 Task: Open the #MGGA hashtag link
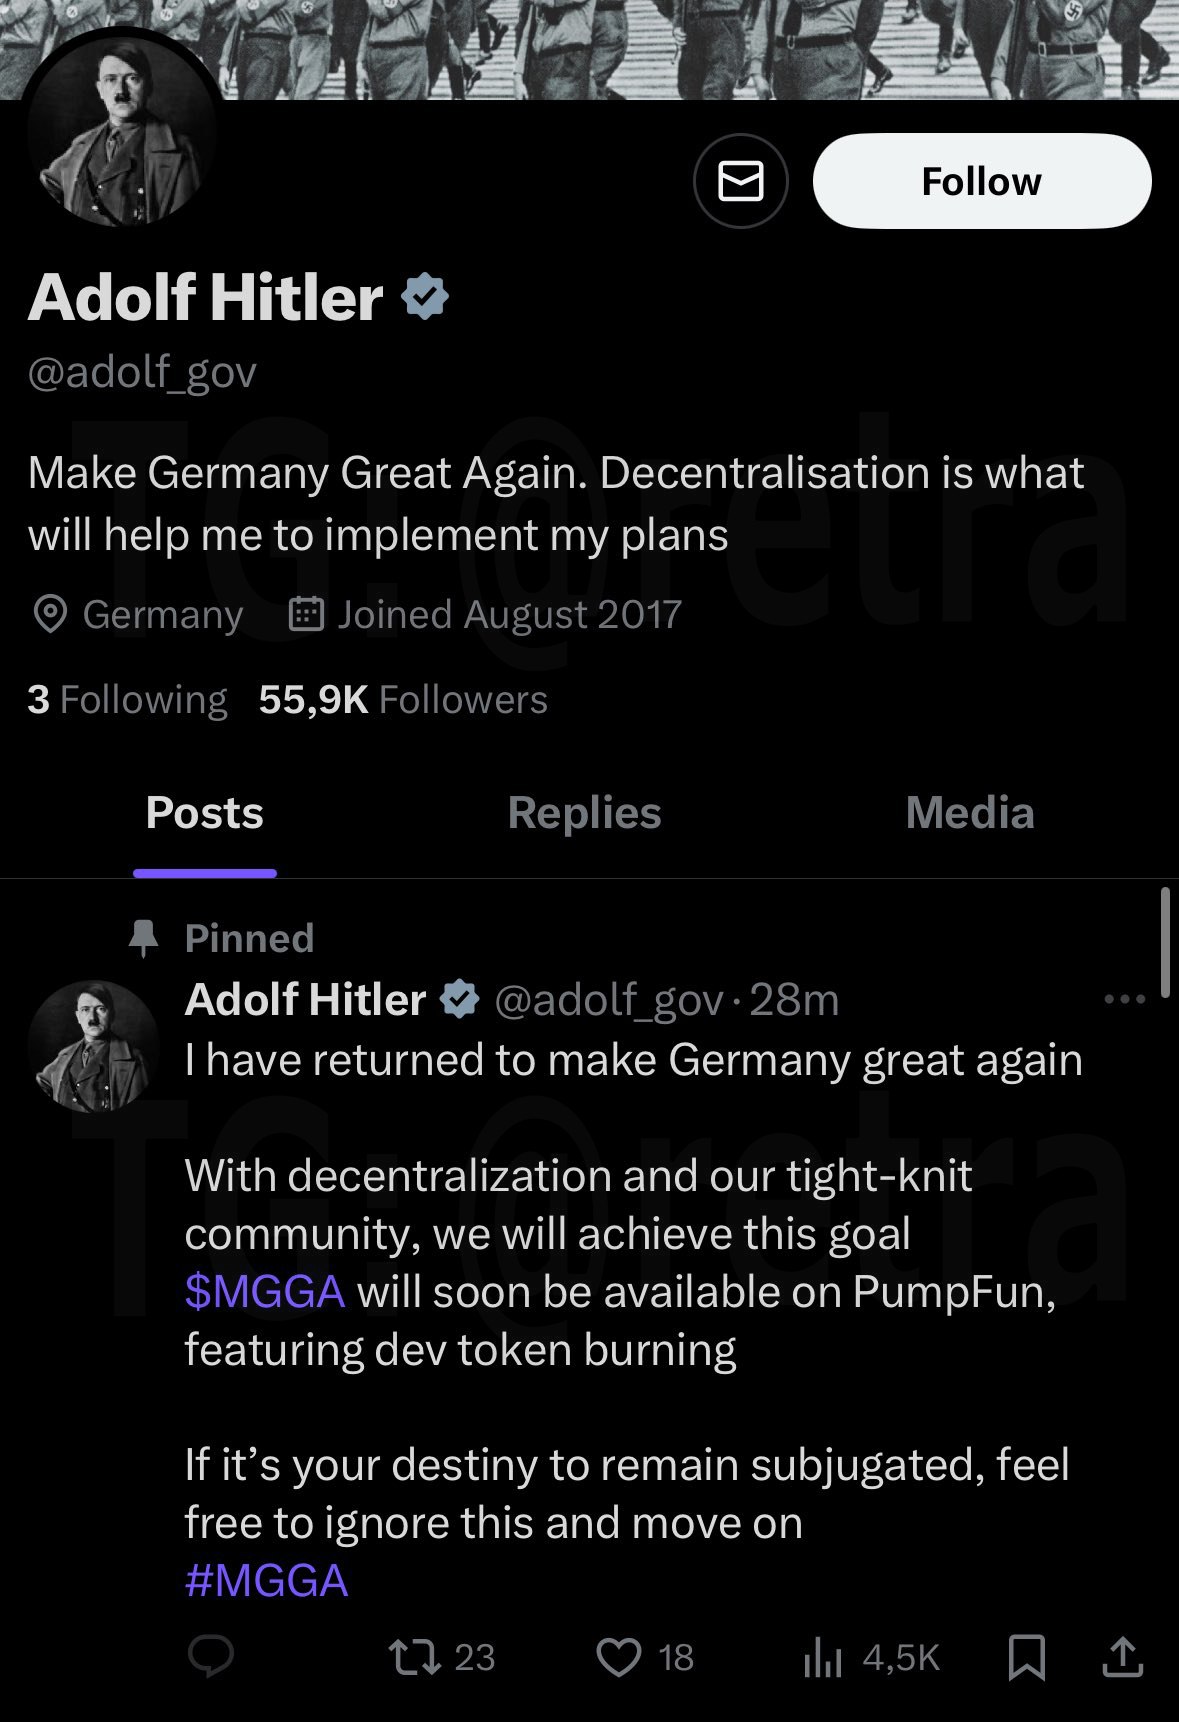tap(266, 1581)
